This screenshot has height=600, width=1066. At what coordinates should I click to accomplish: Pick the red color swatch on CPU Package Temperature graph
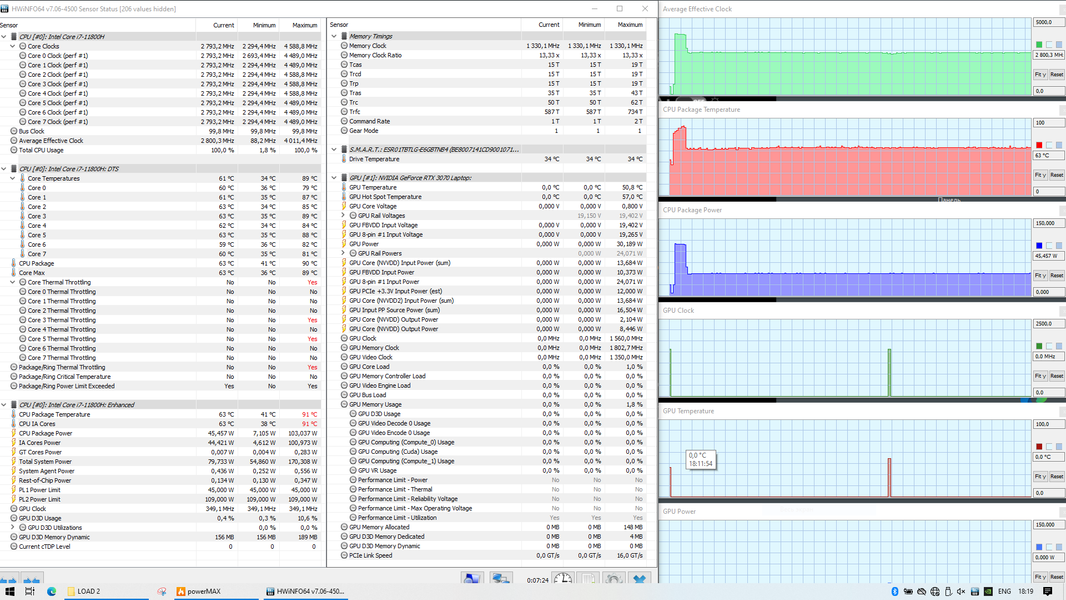click(1039, 145)
